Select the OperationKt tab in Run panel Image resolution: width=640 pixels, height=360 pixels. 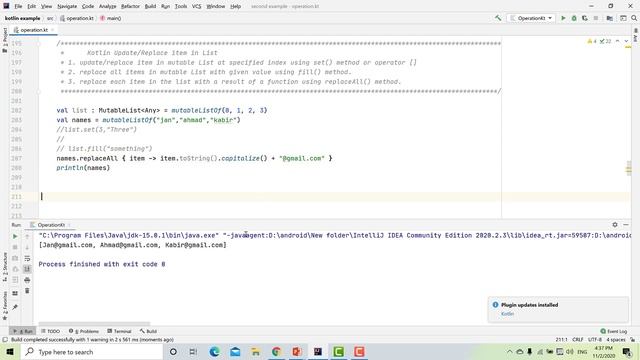click(x=50, y=225)
